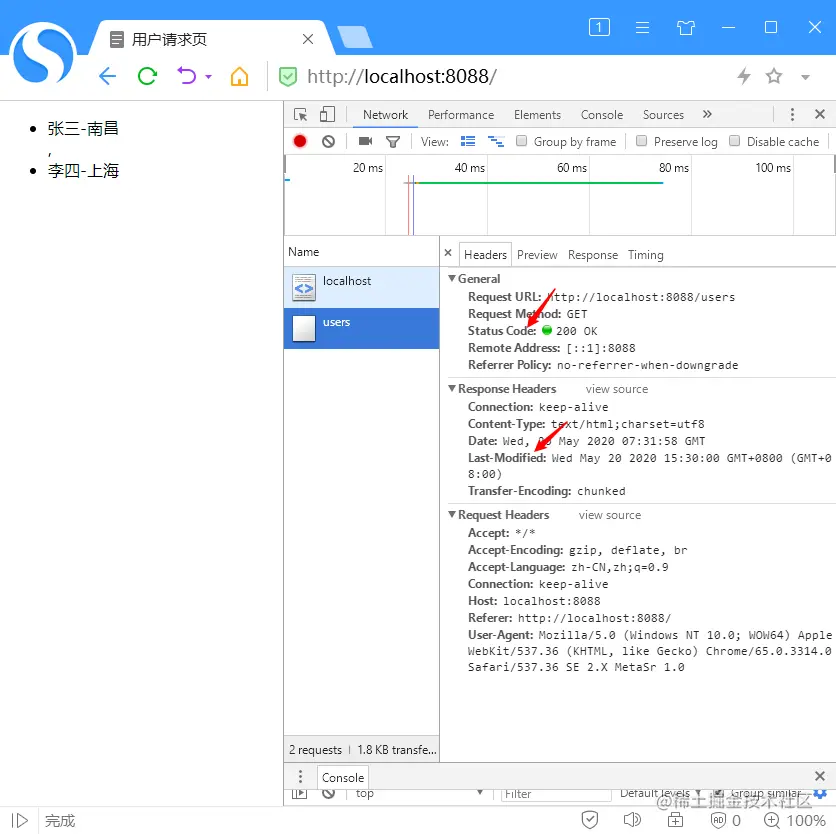This screenshot has height=834, width=836.
Task: Click the Request URL value
Action: [x=641, y=297]
